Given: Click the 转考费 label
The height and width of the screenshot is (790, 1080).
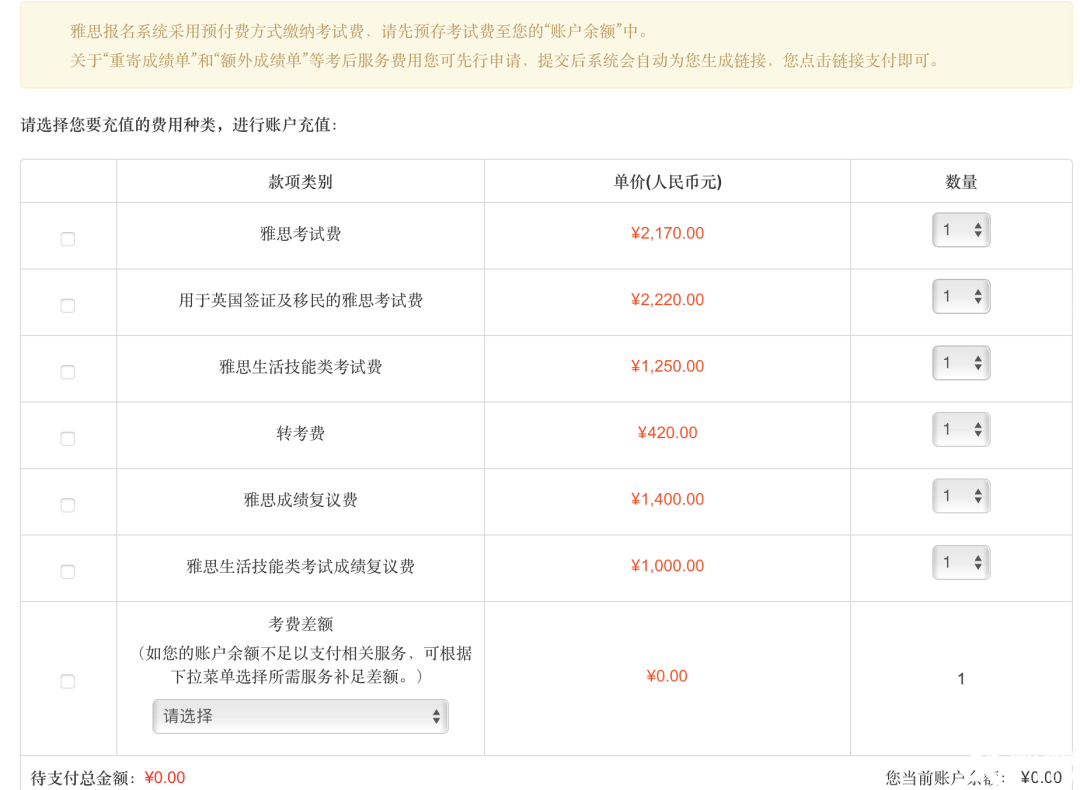Looking at the screenshot, I should tap(300, 433).
